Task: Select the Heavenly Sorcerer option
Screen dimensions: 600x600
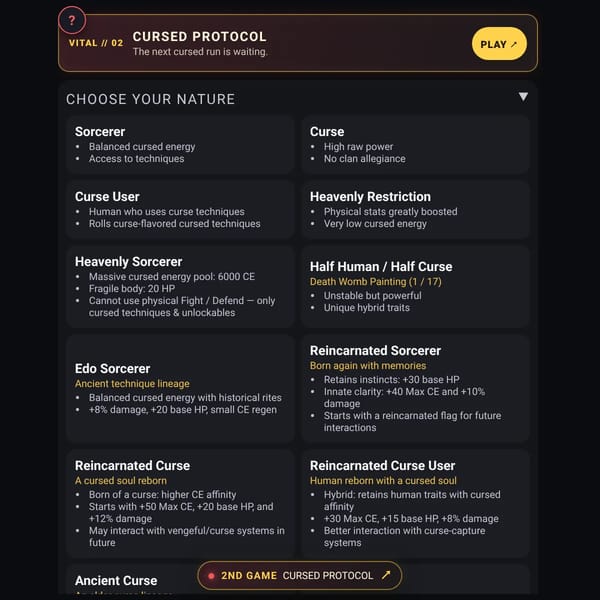Action: pyautogui.click(x=180, y=287)
